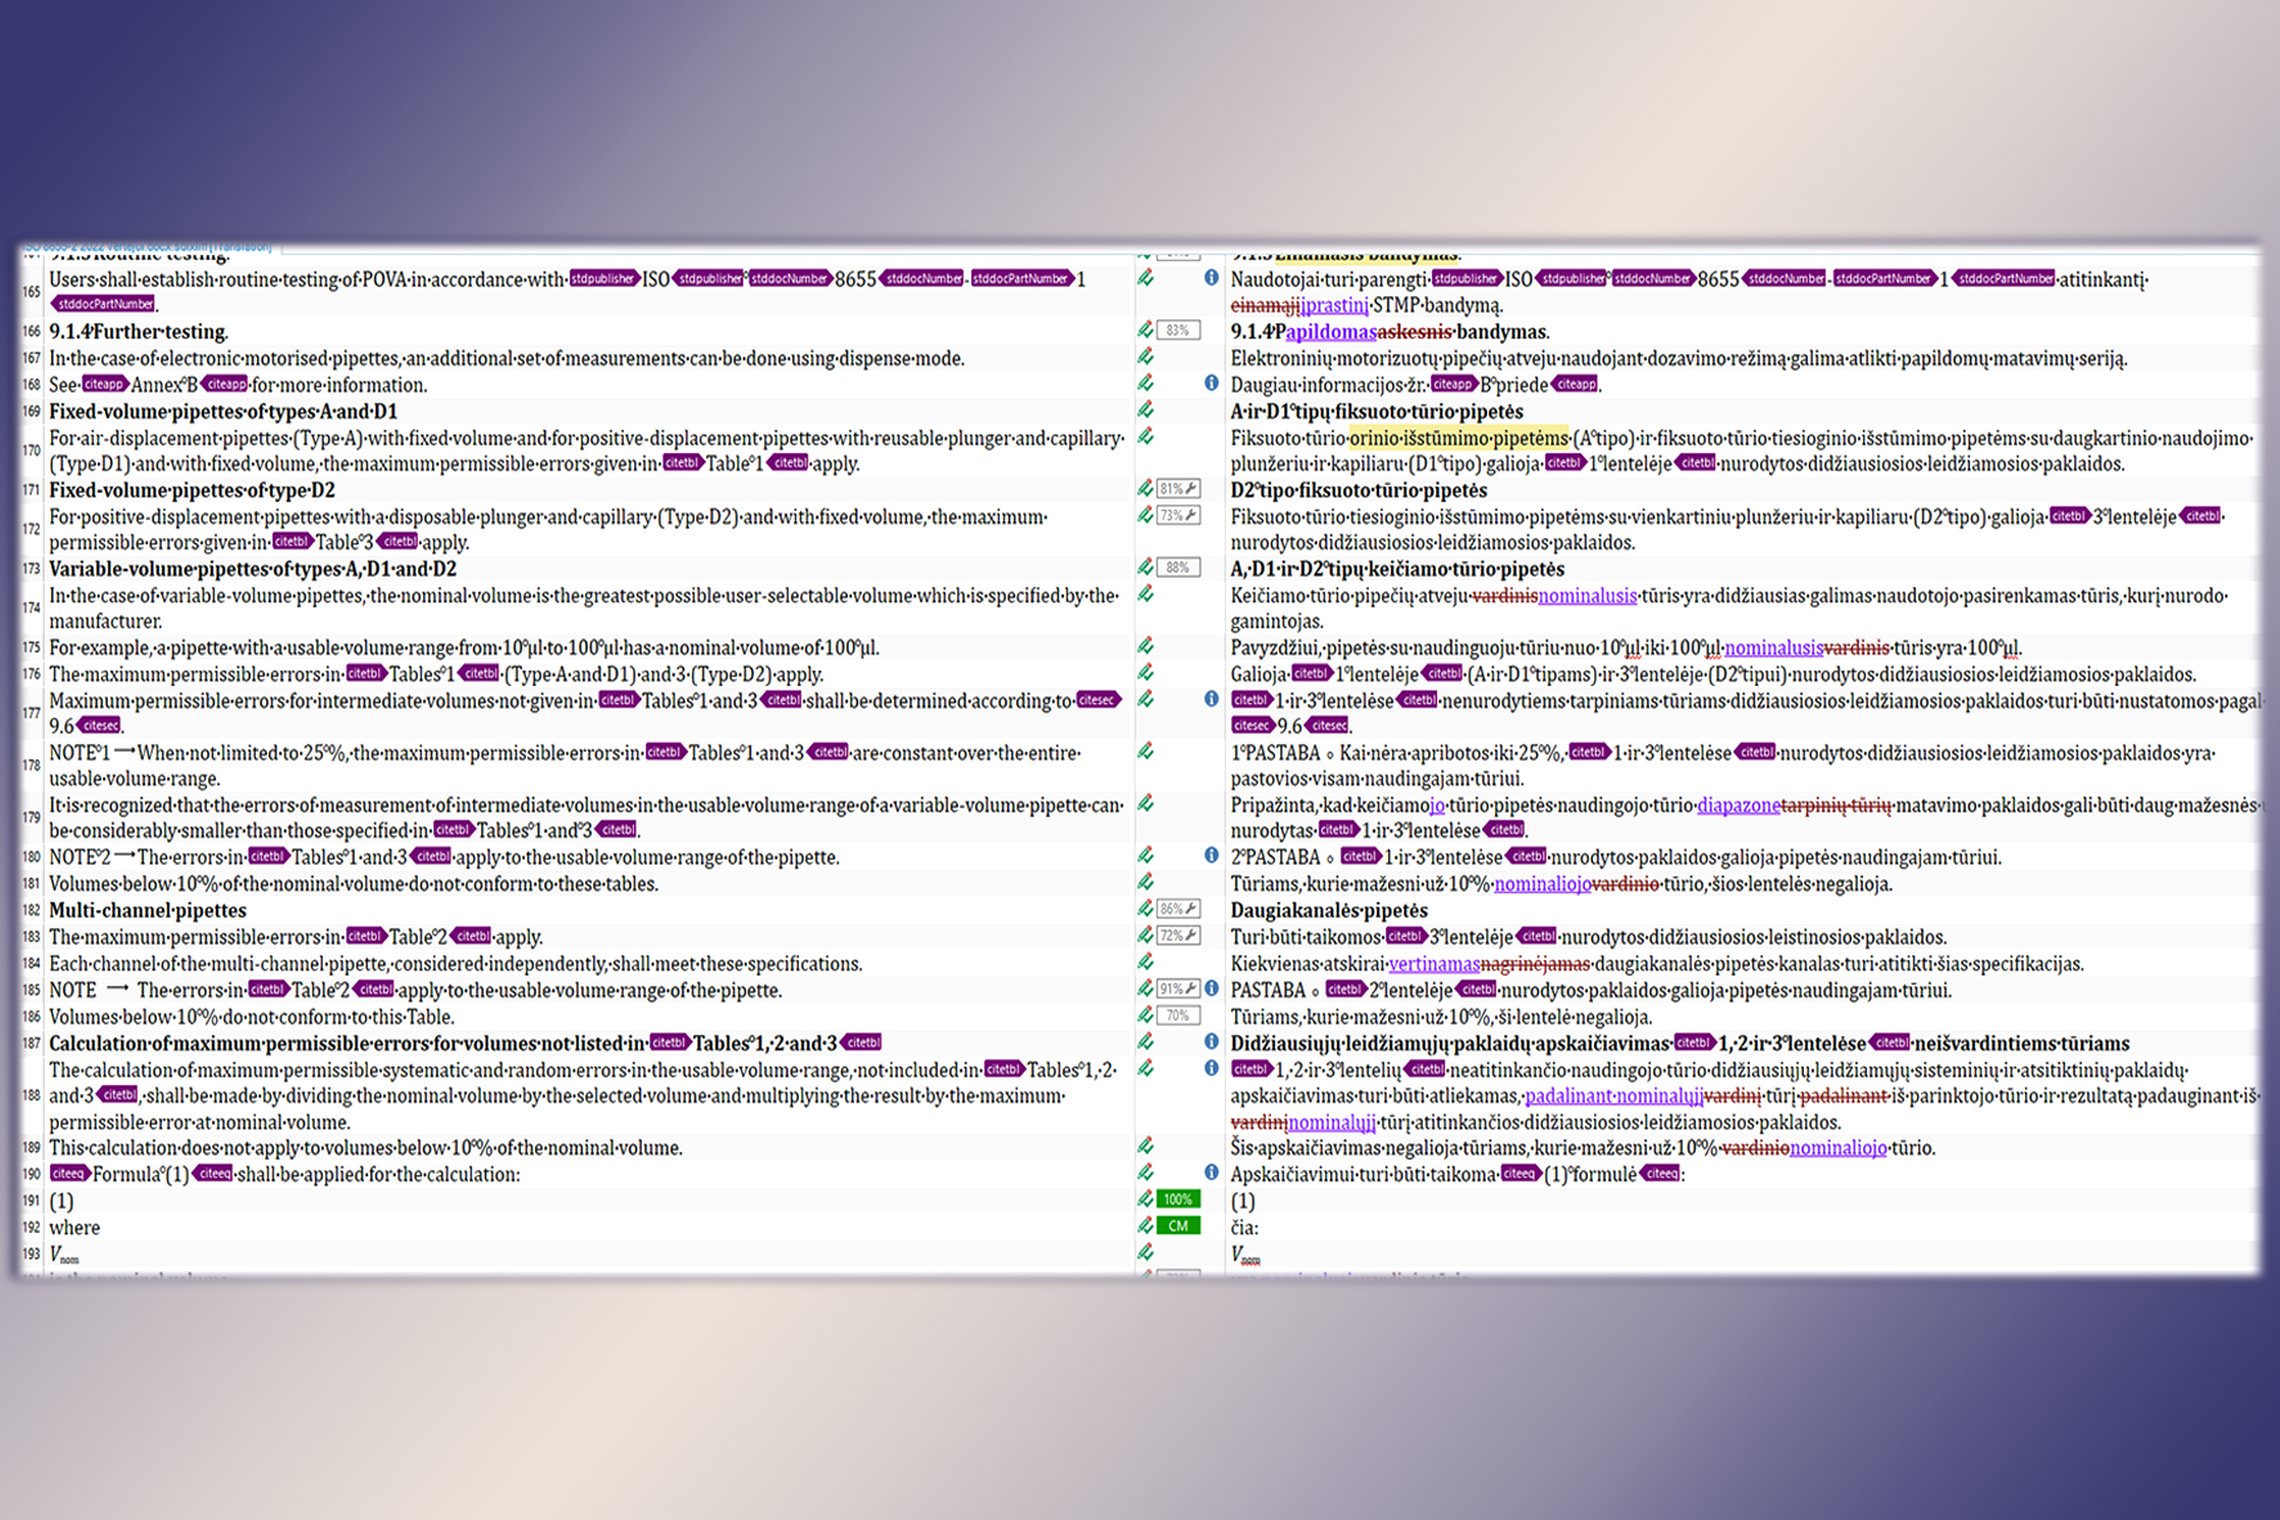Click the citesec tag after 'determined according to'
The height and width of the screenshot is (1520, 2280).
point(1099,700)
